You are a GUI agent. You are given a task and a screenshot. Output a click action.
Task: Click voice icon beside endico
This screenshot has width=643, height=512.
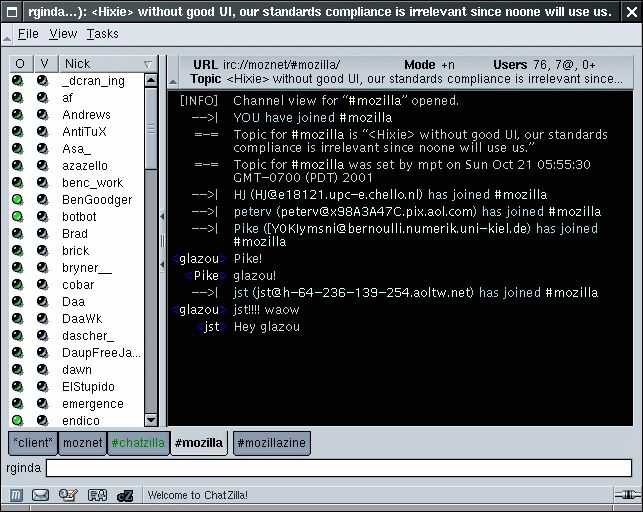click(43, 420)
